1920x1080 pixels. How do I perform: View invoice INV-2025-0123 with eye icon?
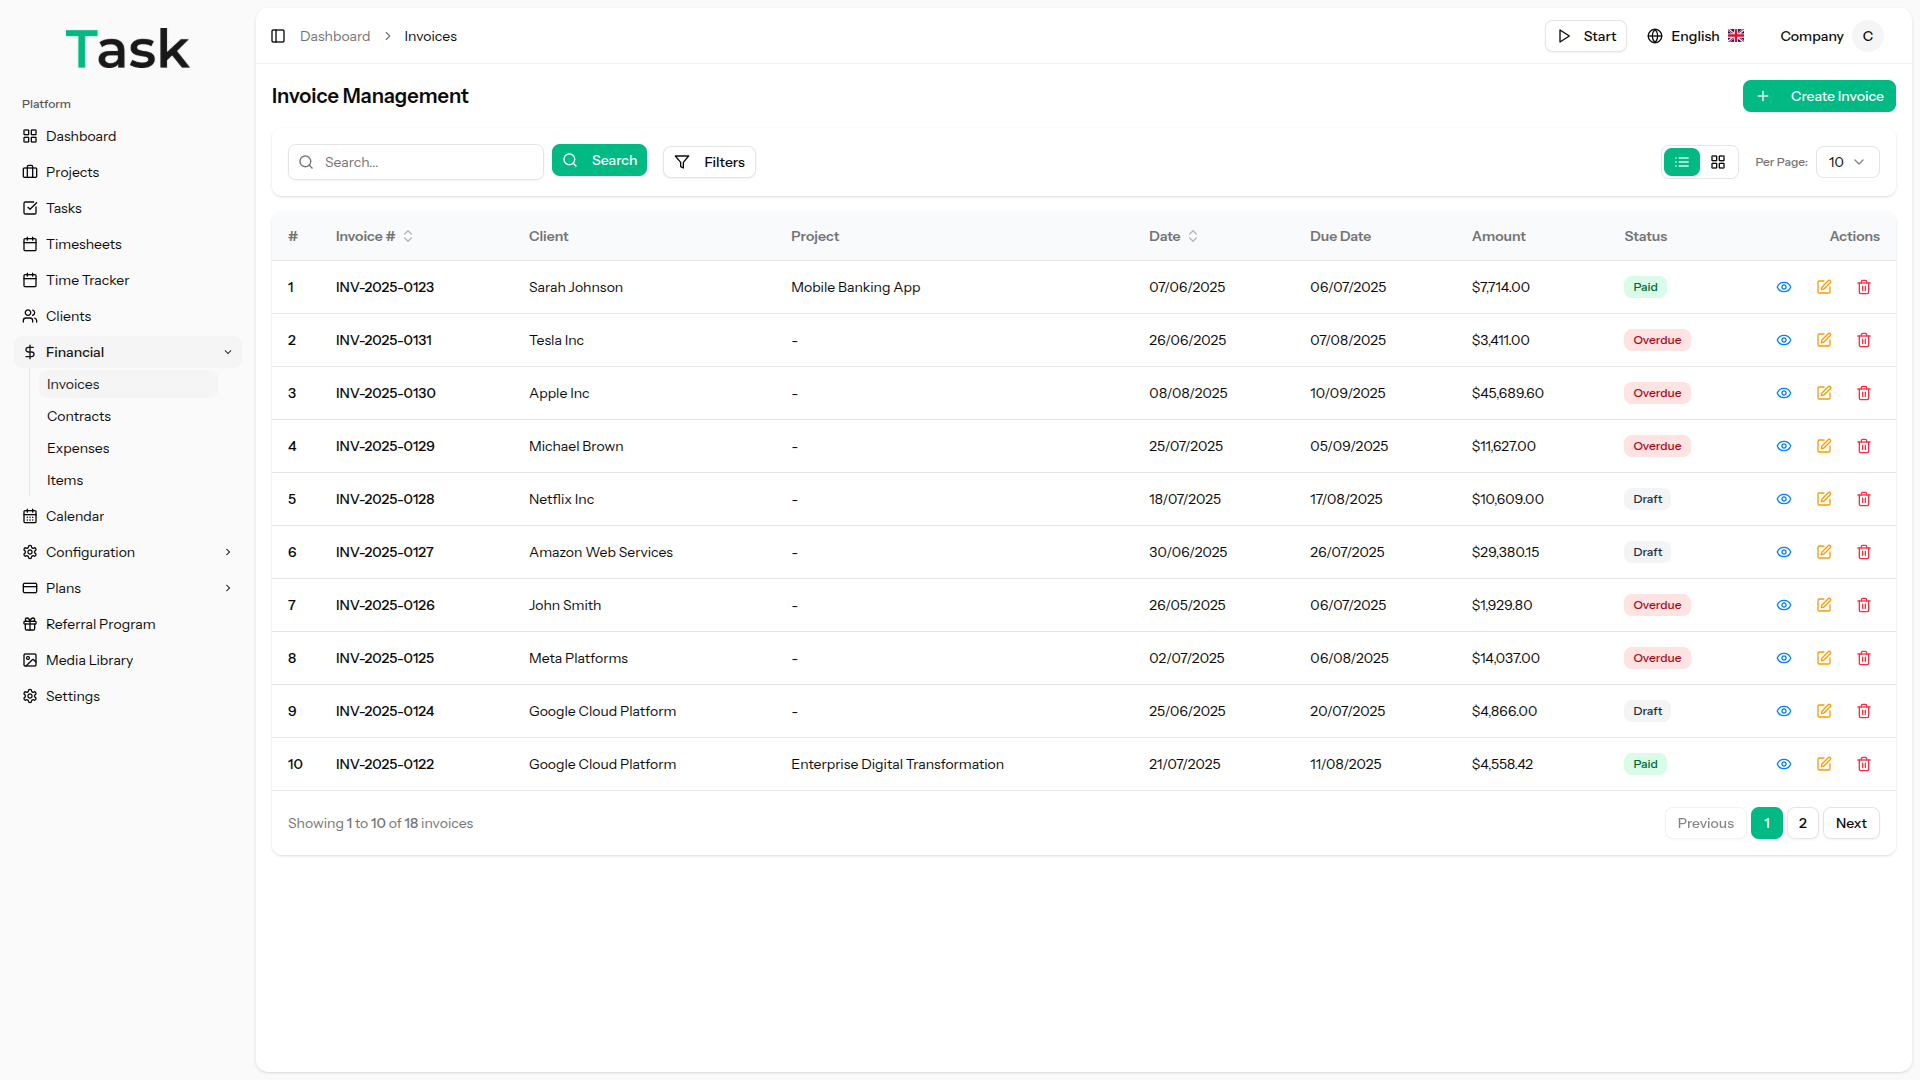point(1783,287)
